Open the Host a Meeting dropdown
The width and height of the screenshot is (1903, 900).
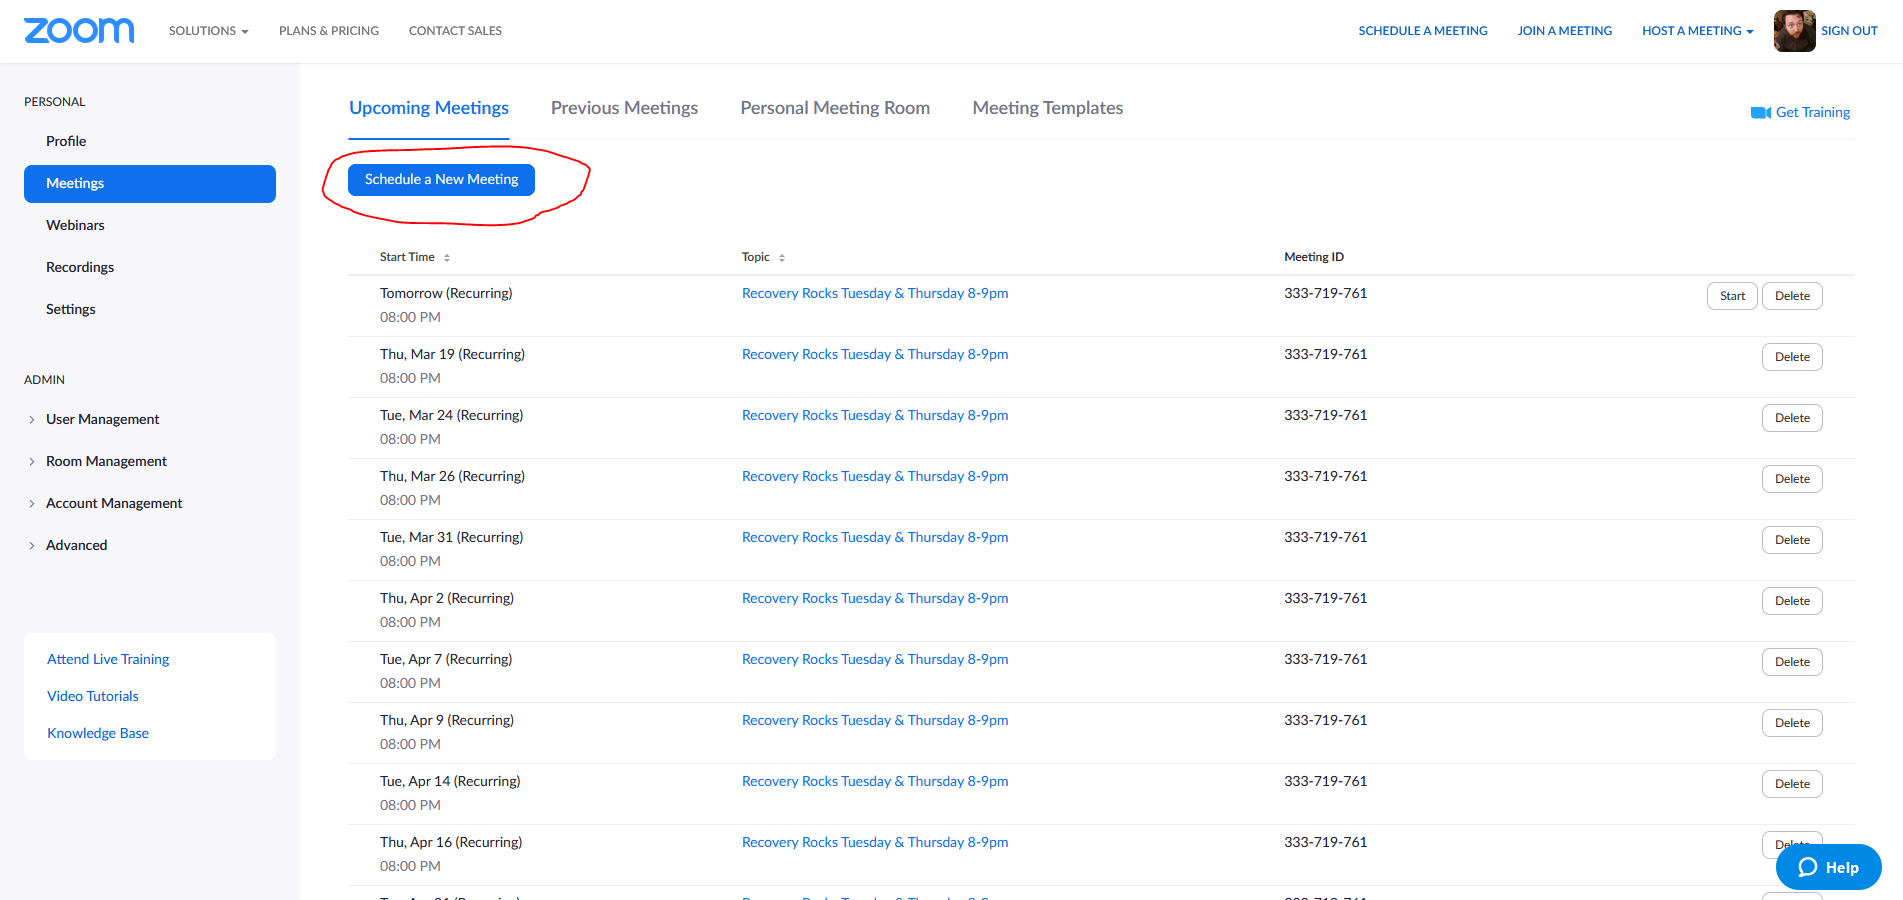[1697, 31]
